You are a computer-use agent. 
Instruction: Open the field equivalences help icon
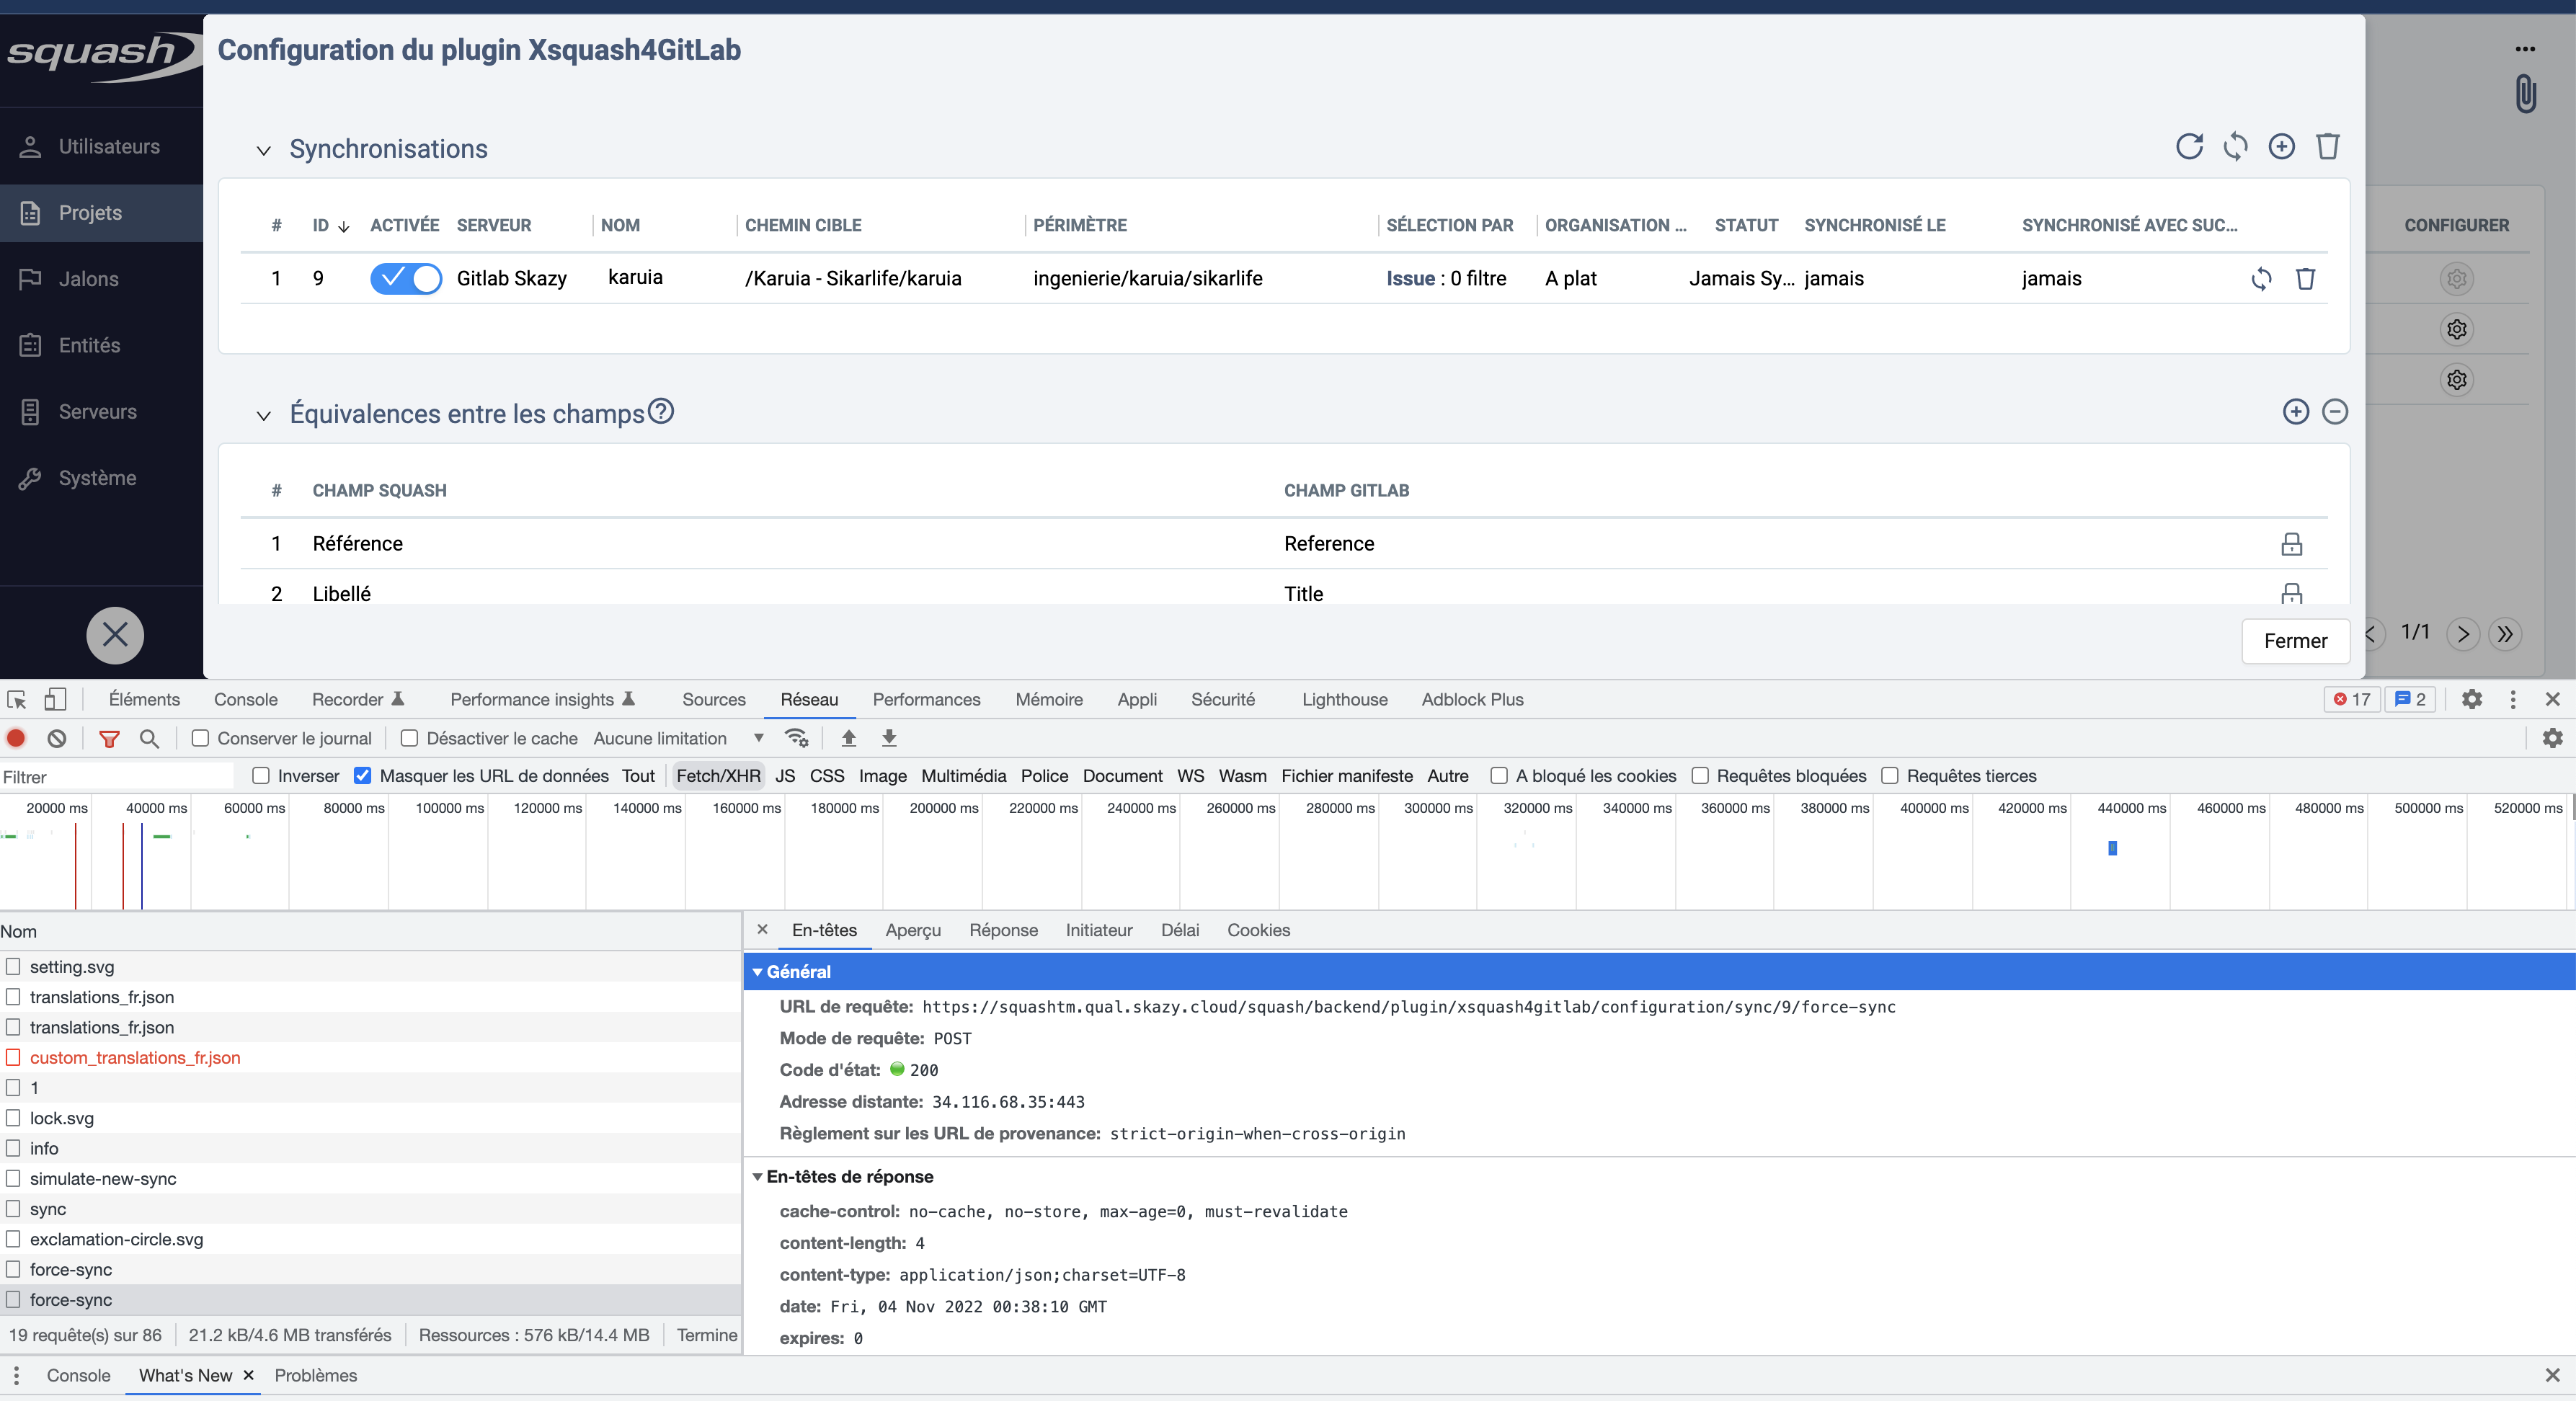tap(661, 411)
